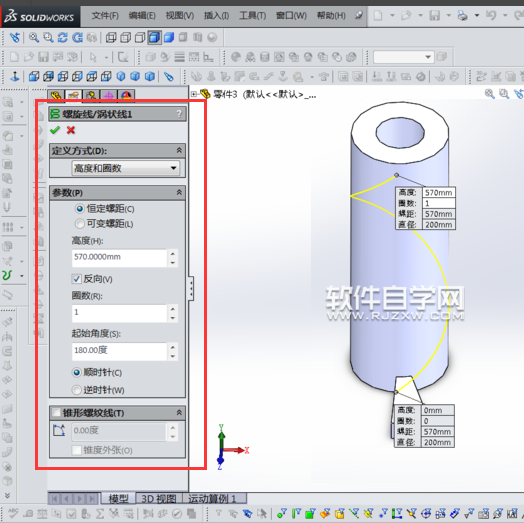Open the 文件(F) menu
The image size is (524, 523).
click(105, 16)
